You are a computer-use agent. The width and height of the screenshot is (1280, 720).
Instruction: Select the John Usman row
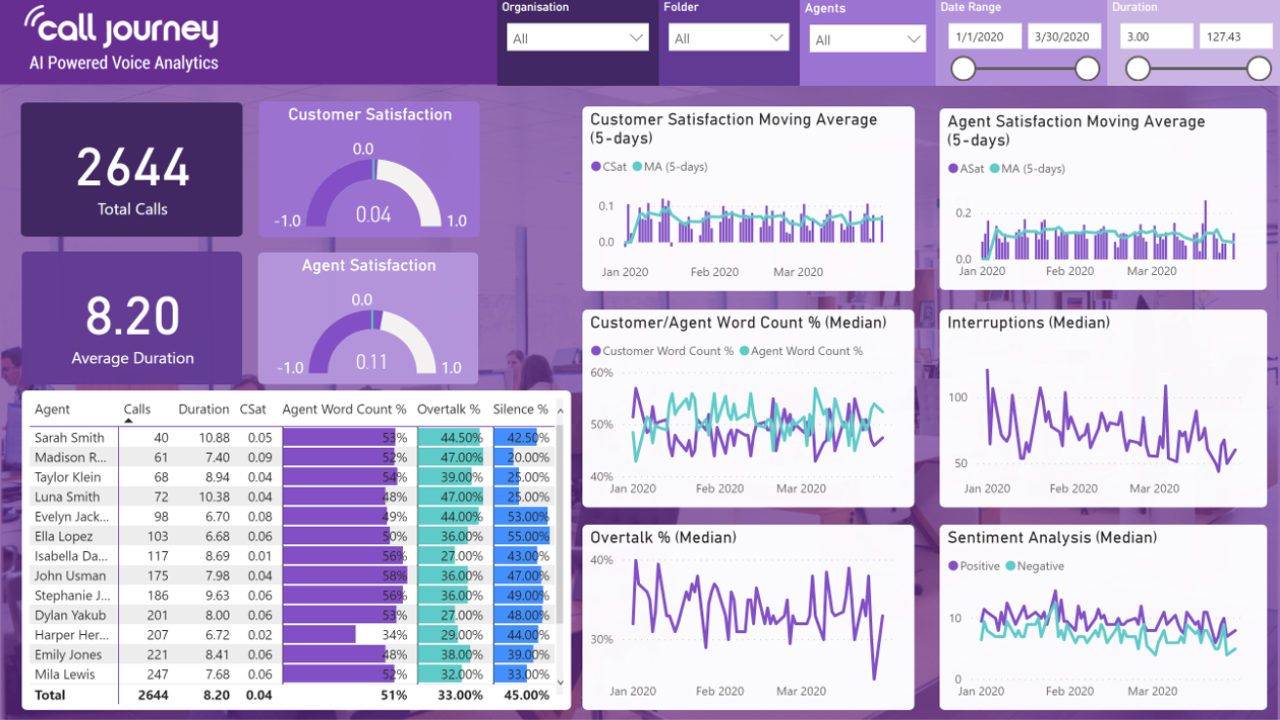coord(290,576)
